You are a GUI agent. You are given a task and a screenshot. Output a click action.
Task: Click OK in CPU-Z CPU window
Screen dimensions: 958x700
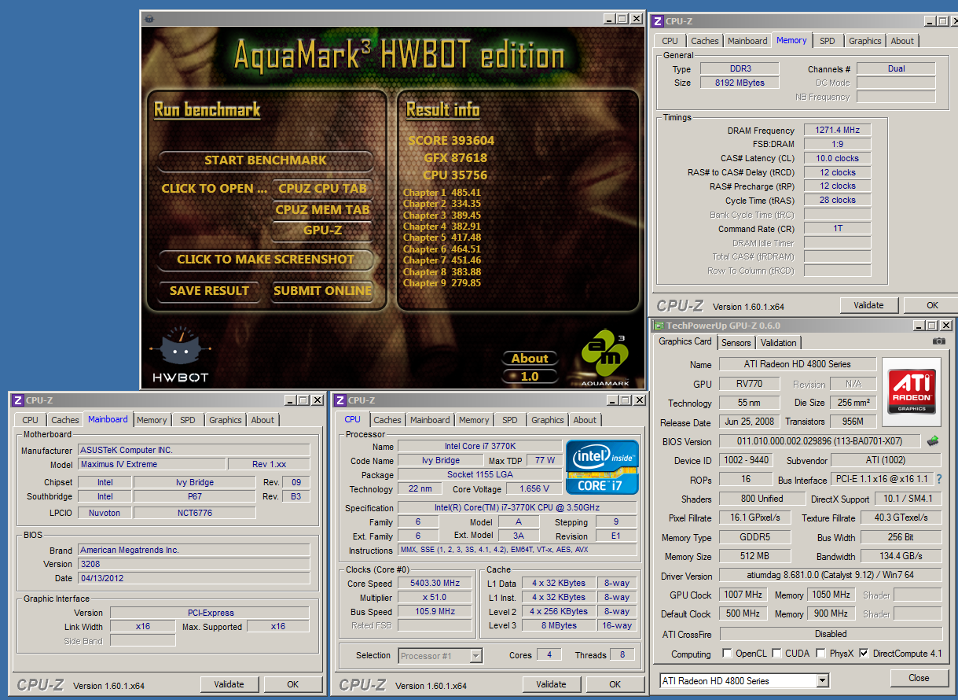(x=615, y=684)
